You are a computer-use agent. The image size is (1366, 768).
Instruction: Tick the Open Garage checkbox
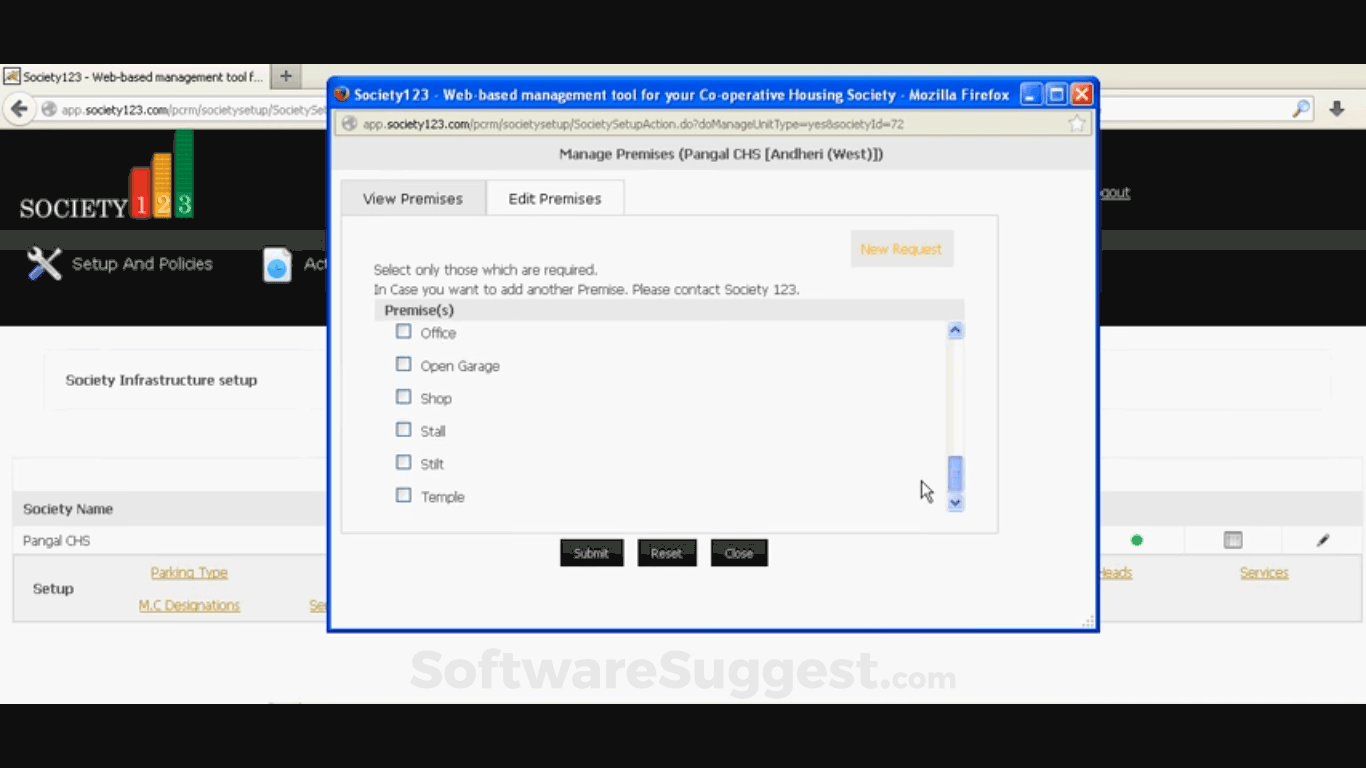404,364
